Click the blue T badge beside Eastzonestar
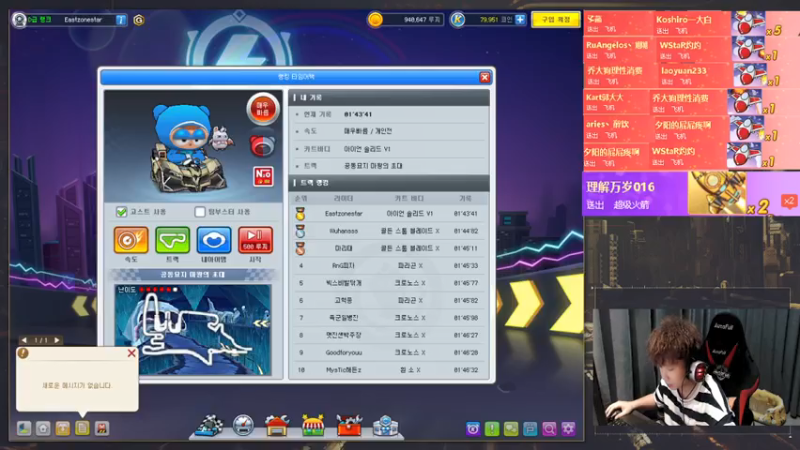The width and height of the screenshot is (800, 450). [121, 20]
